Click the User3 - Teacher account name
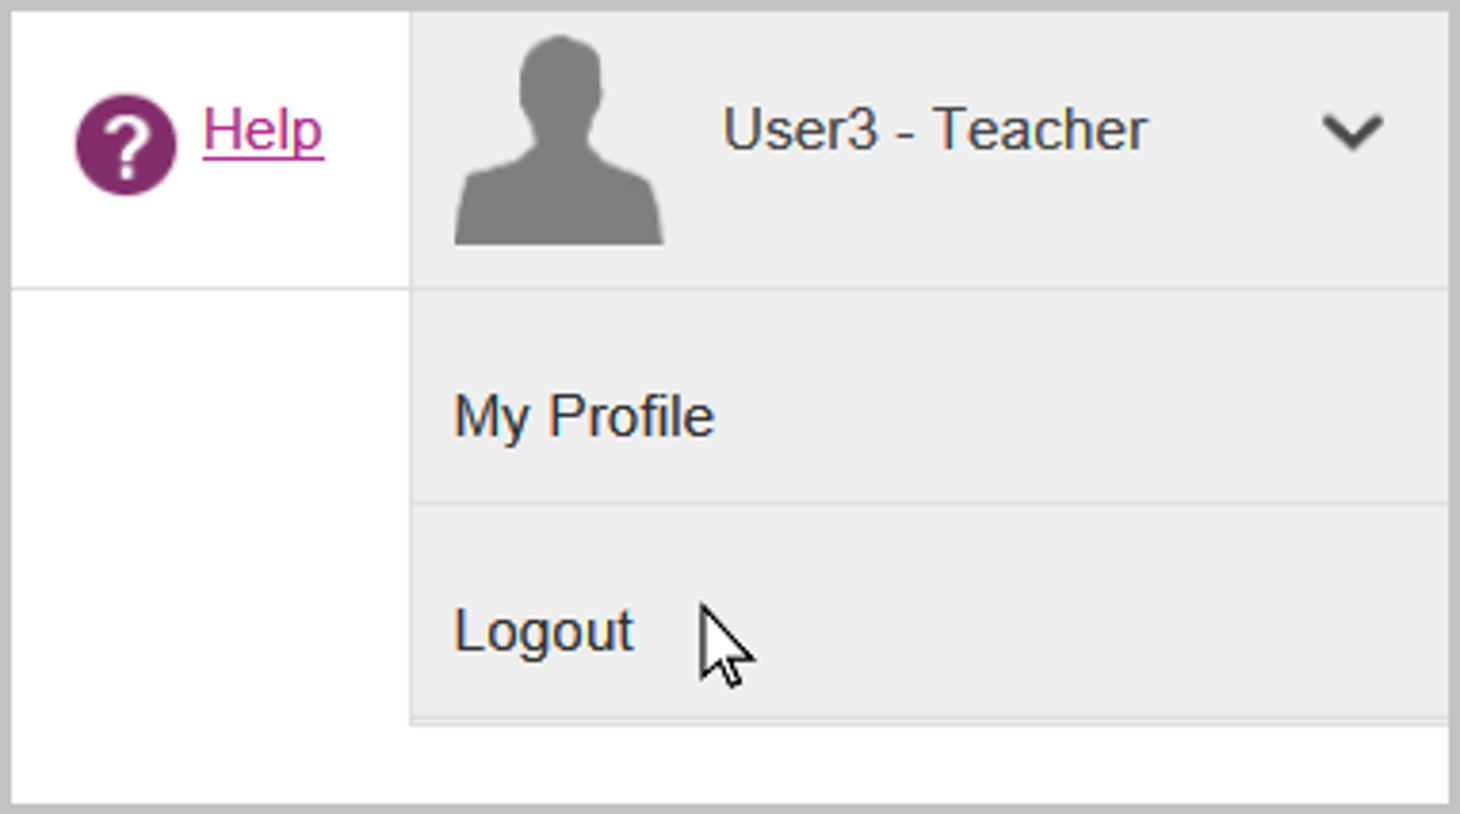This screenshot has height=814, width=1460. point(934,131)
